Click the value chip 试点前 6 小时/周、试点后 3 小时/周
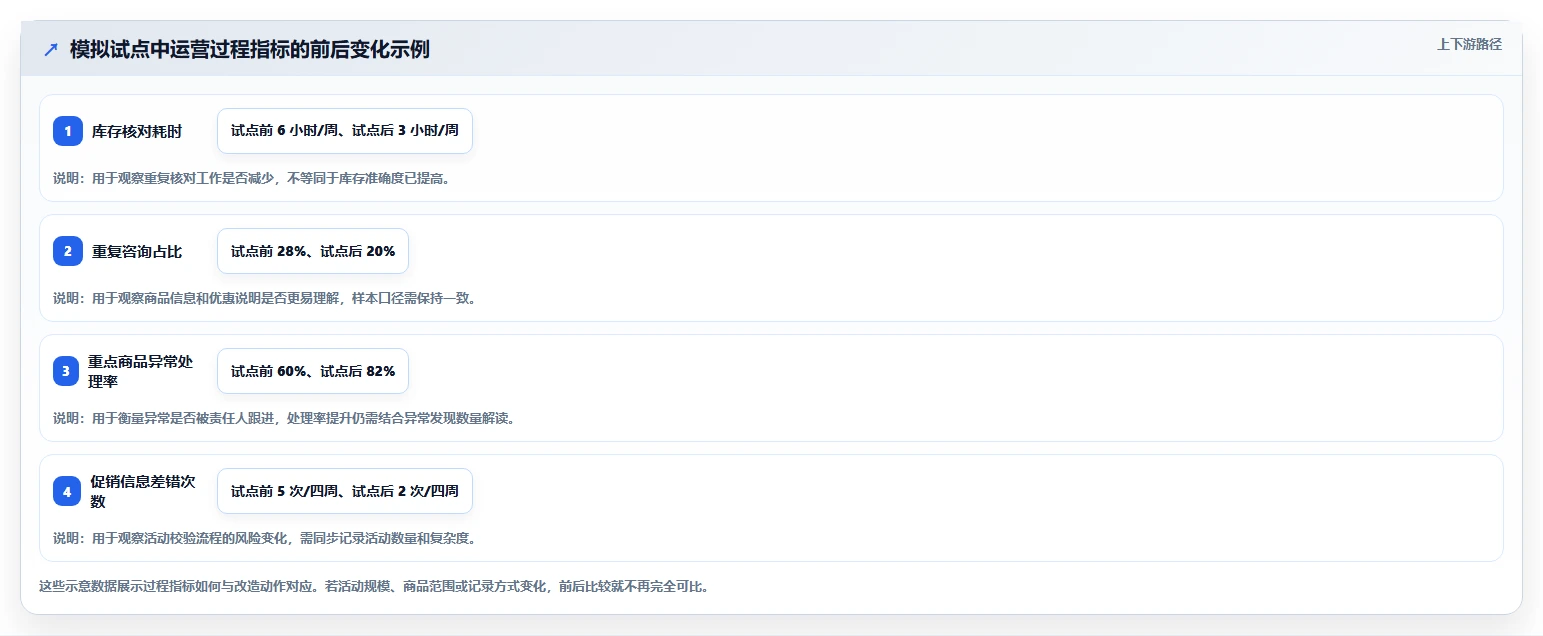This screenshot has height=636, width=1543. [345, 131]
